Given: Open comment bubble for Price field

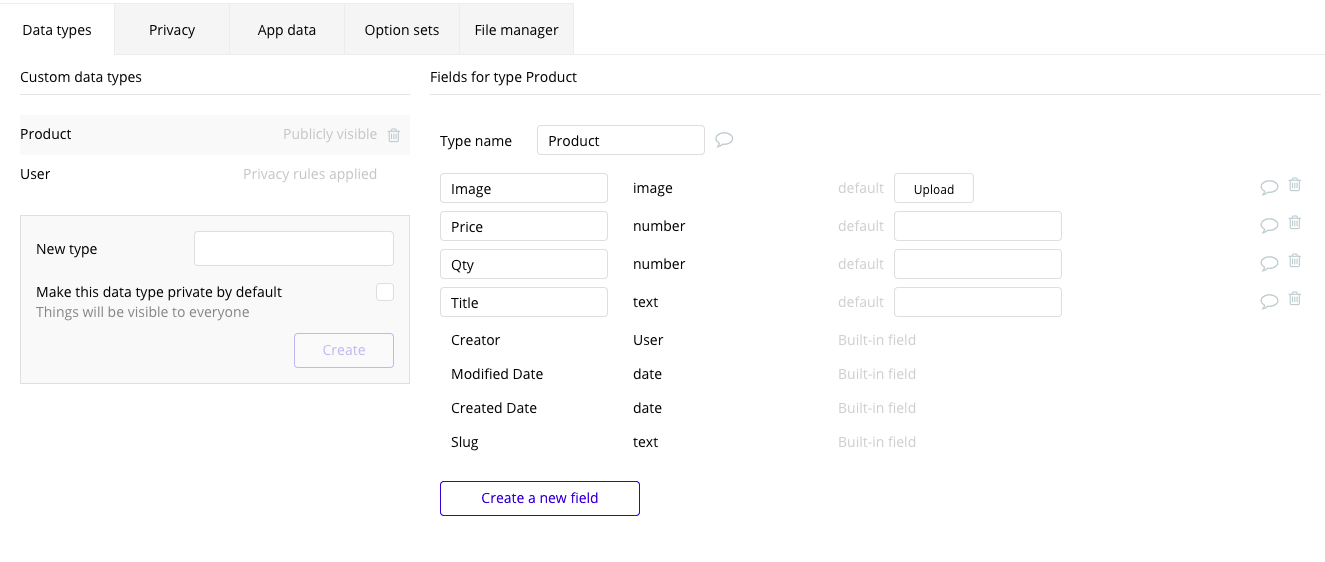Looking at the screenshot, I should click(x=1269, y=225).
